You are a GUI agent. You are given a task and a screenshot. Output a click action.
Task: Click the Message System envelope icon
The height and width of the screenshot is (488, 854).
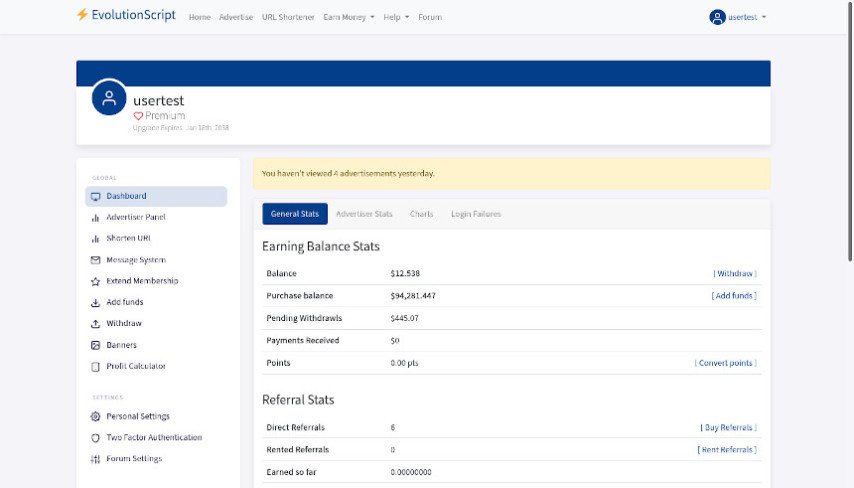[x=95, y=260]
